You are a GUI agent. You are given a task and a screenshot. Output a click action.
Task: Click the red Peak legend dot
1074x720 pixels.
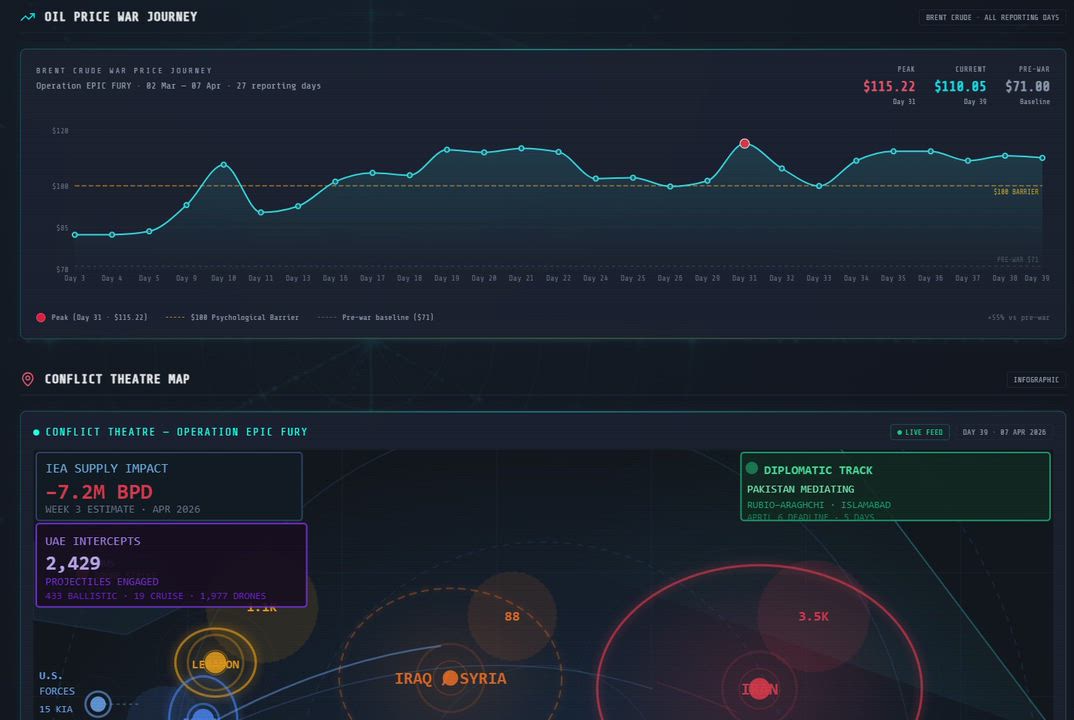[x=41, y=317]
